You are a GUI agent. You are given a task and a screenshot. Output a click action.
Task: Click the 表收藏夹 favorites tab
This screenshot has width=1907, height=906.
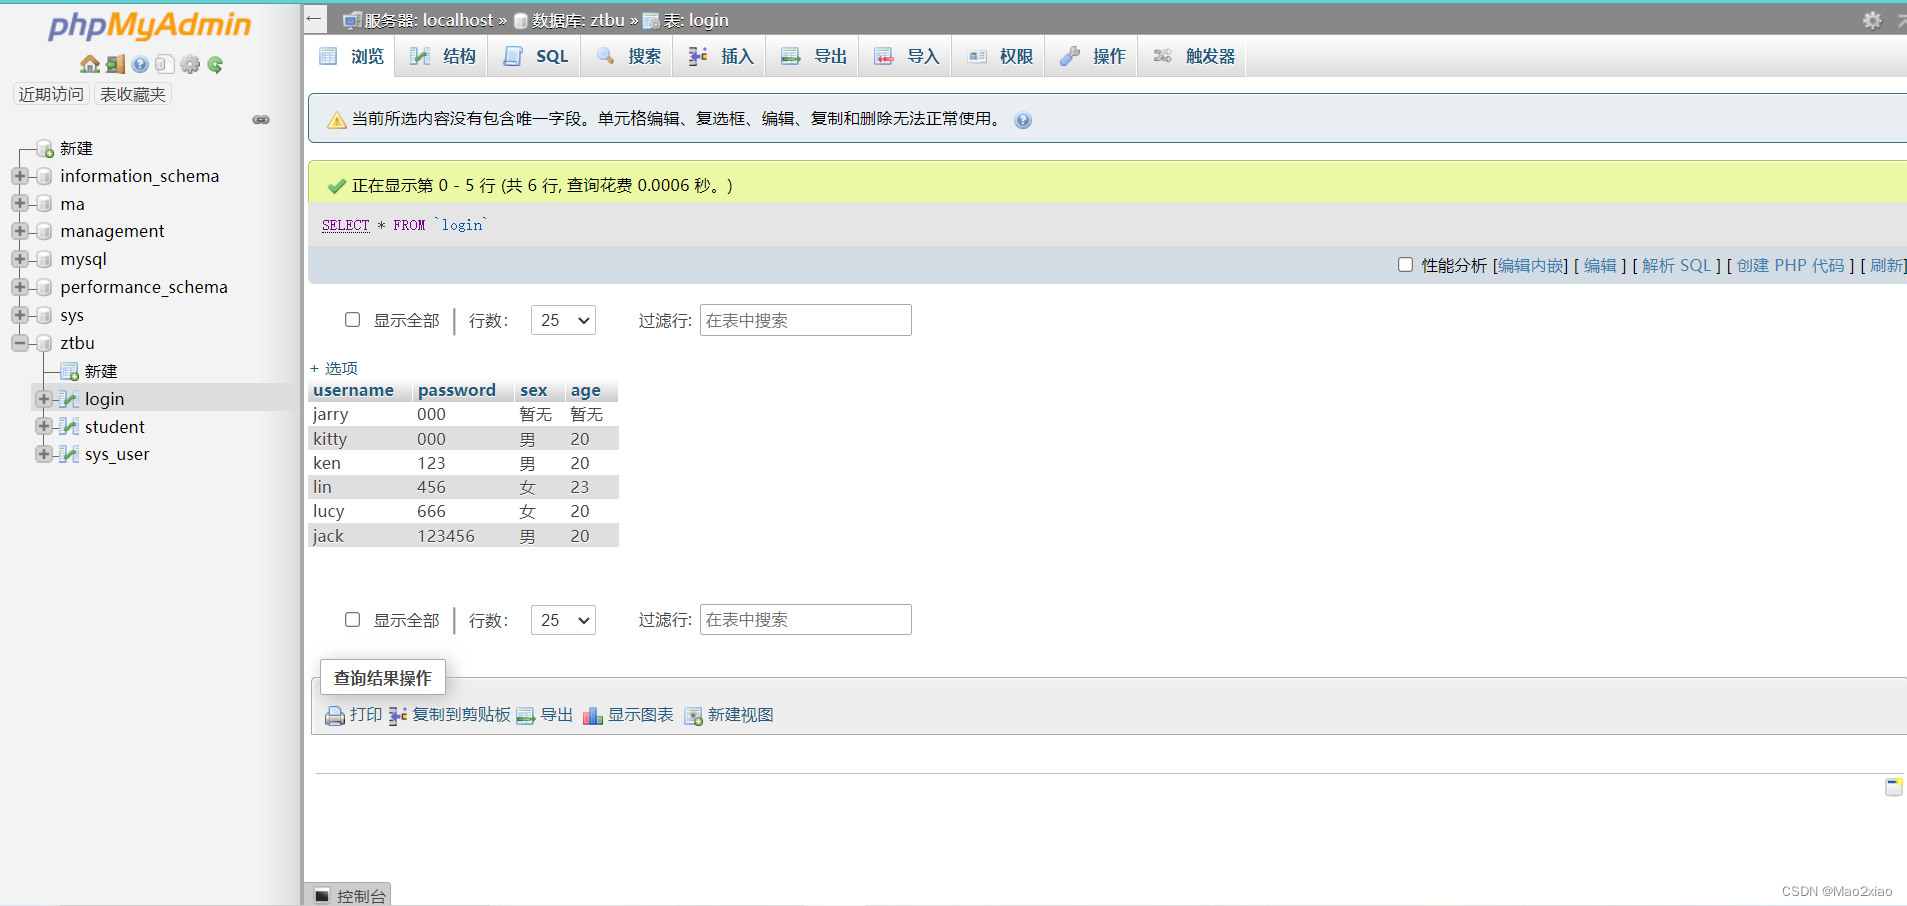point(133,94)
